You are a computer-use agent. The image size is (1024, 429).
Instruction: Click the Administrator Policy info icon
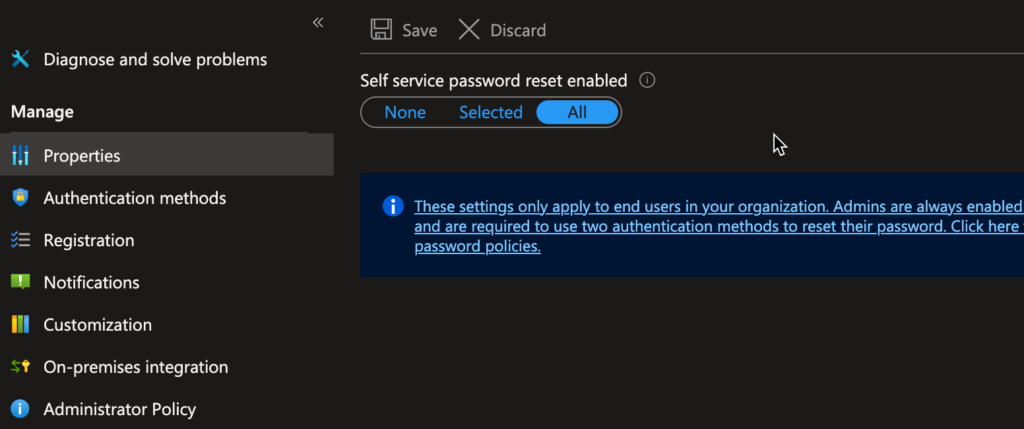pos(20,409)
